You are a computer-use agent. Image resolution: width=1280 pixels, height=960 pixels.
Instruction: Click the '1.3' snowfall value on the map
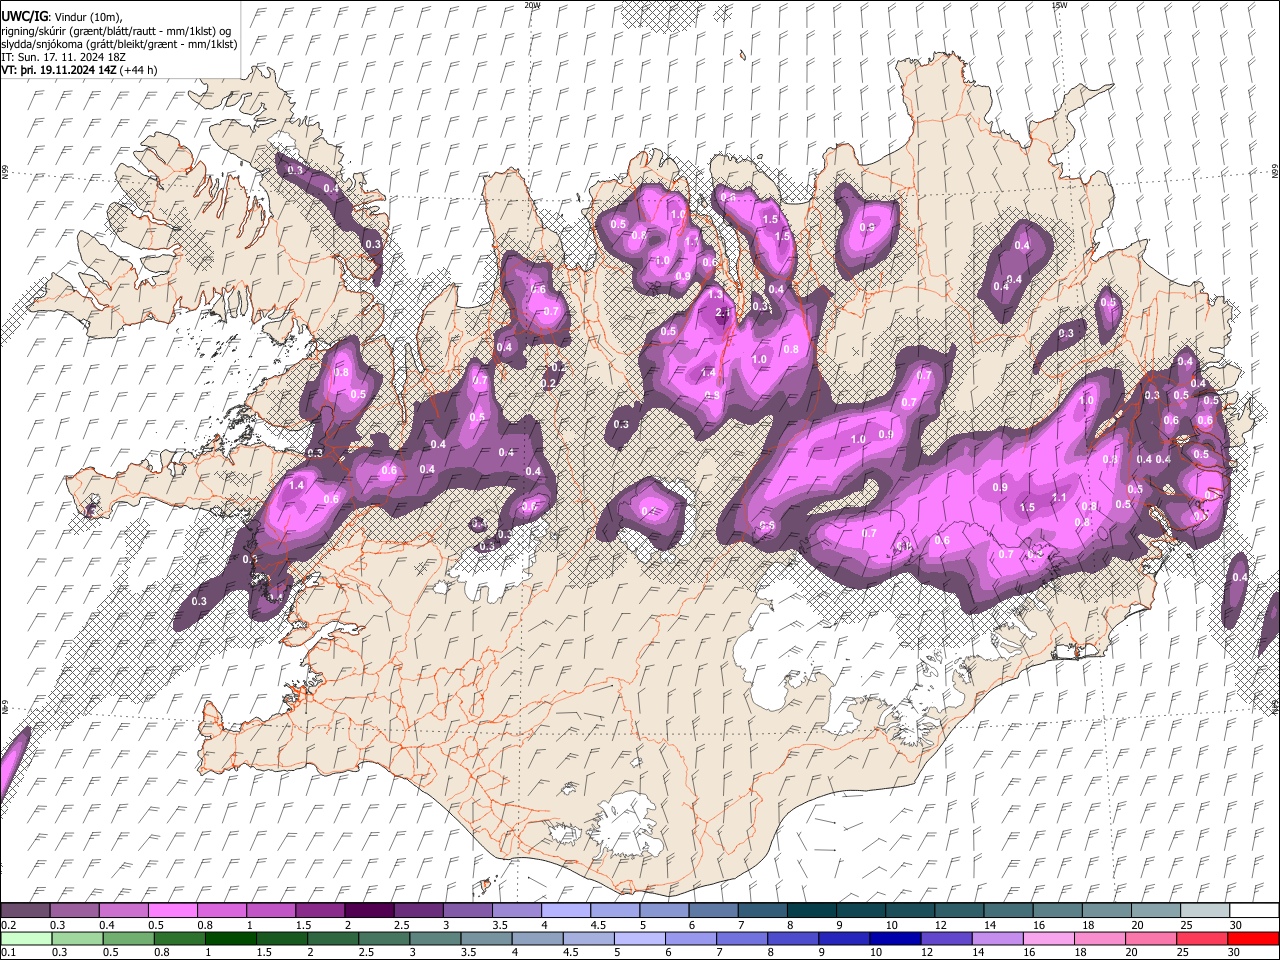coord(715,295)
